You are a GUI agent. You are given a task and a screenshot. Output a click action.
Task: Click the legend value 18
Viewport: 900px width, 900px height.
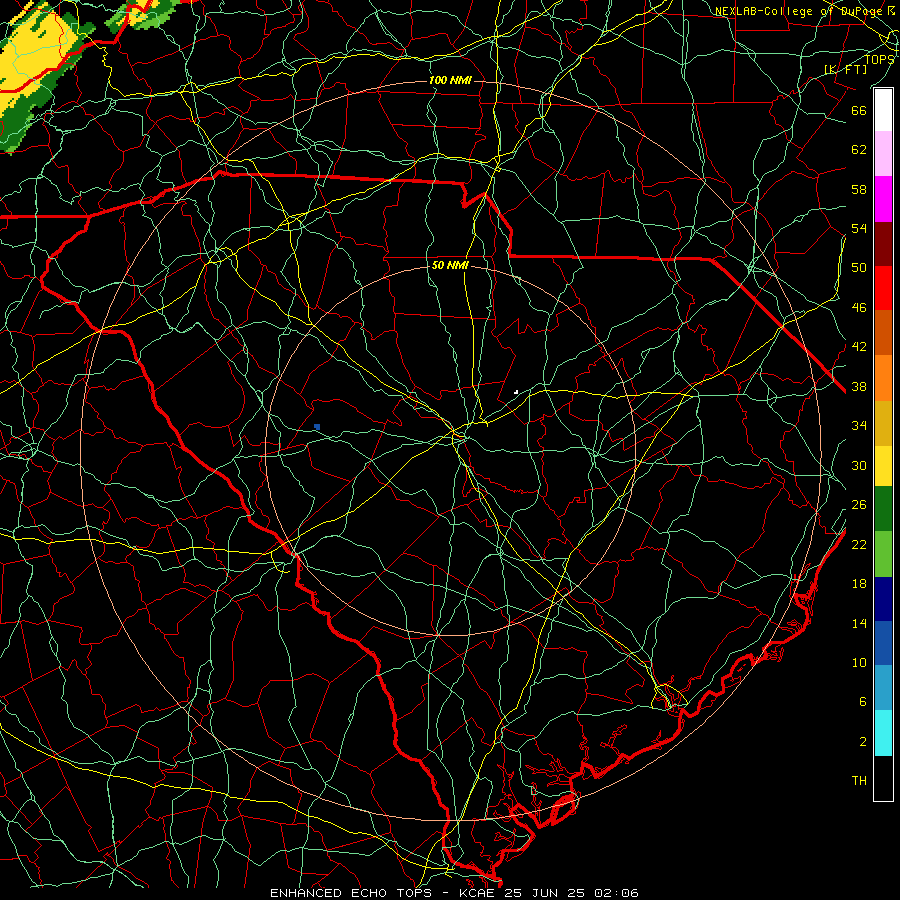tap(859, 583)
